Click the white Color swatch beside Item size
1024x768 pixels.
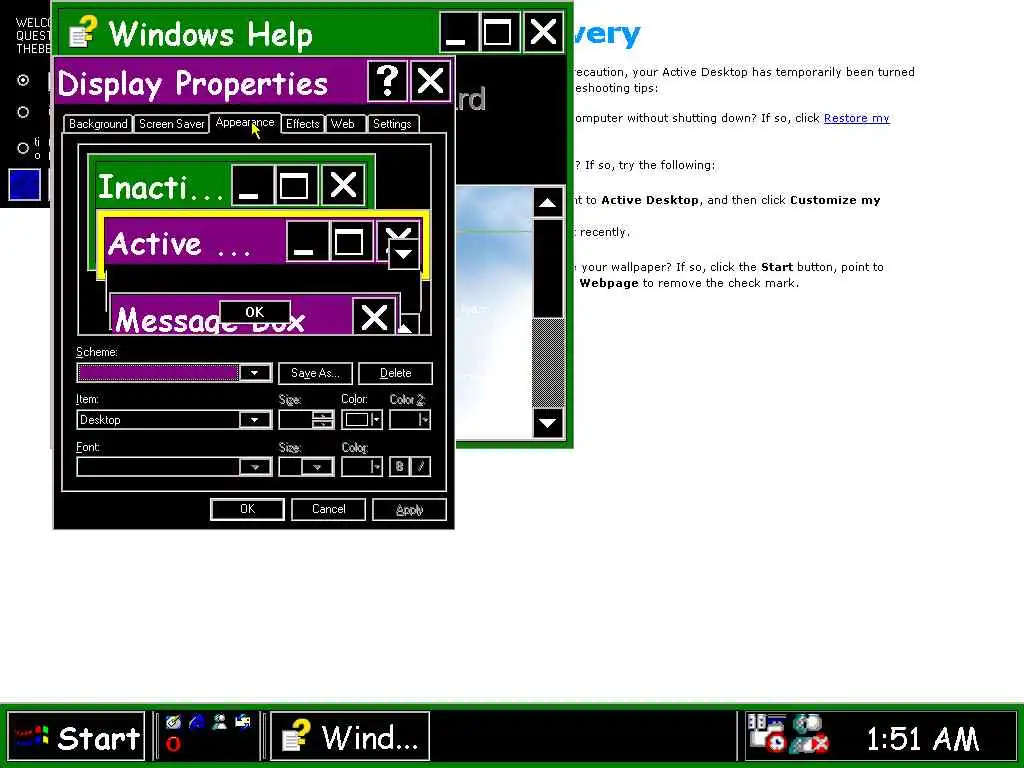(x=357, y=420)
